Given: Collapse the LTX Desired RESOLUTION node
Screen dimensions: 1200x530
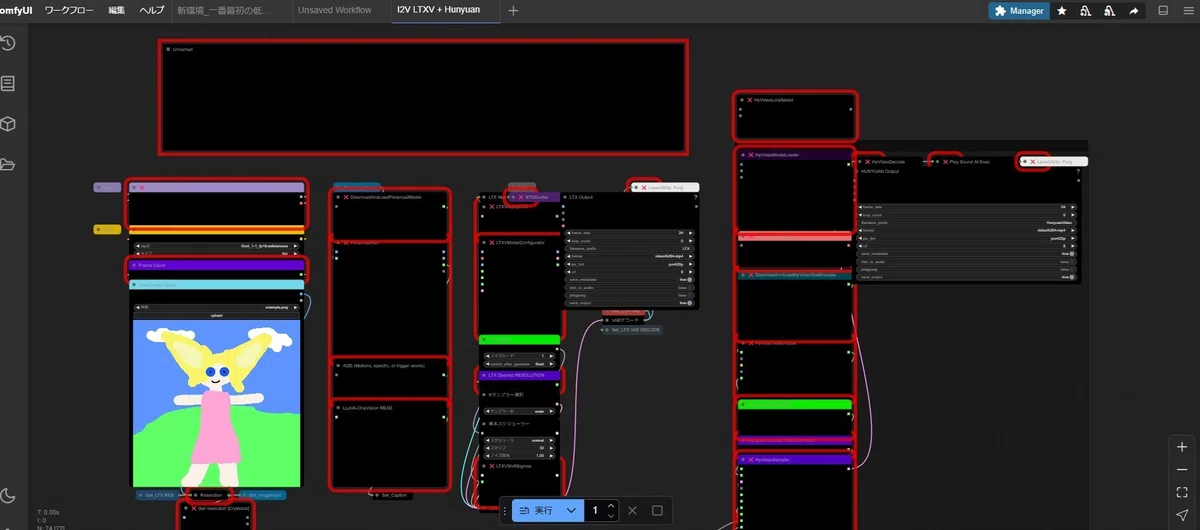Looking at the screenshot, I should [482, 375].
